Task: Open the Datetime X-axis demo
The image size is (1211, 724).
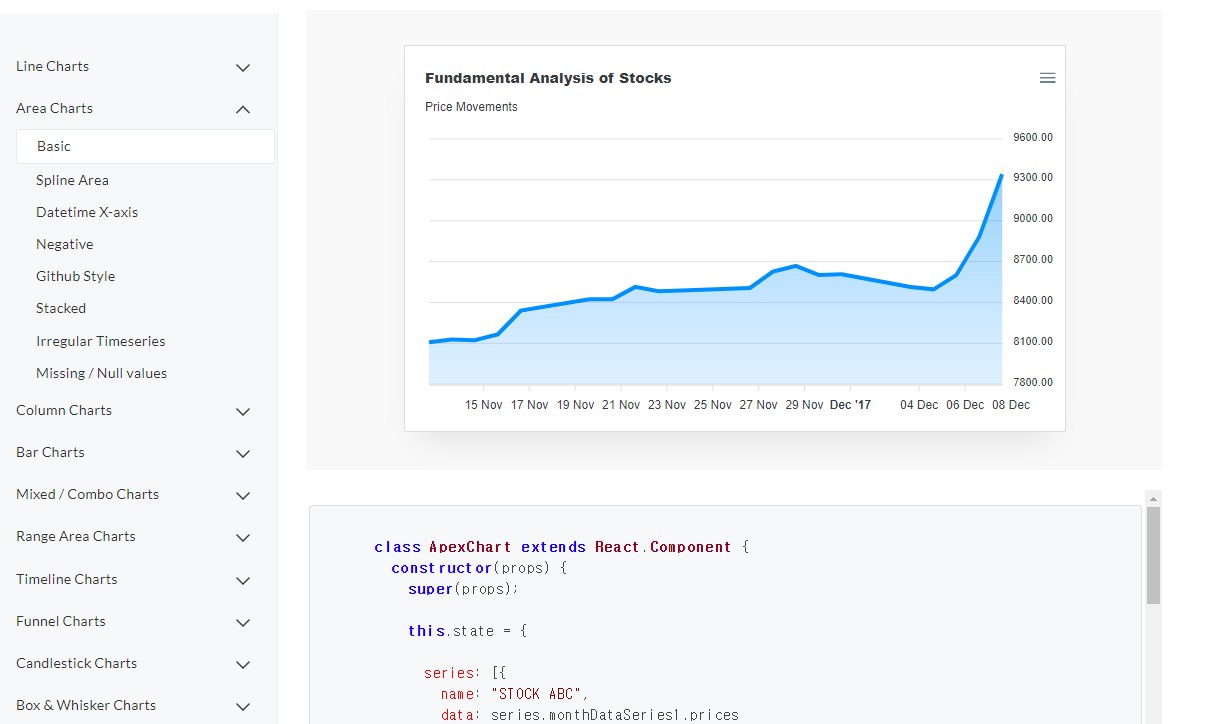Action: [x=87, y=212]
